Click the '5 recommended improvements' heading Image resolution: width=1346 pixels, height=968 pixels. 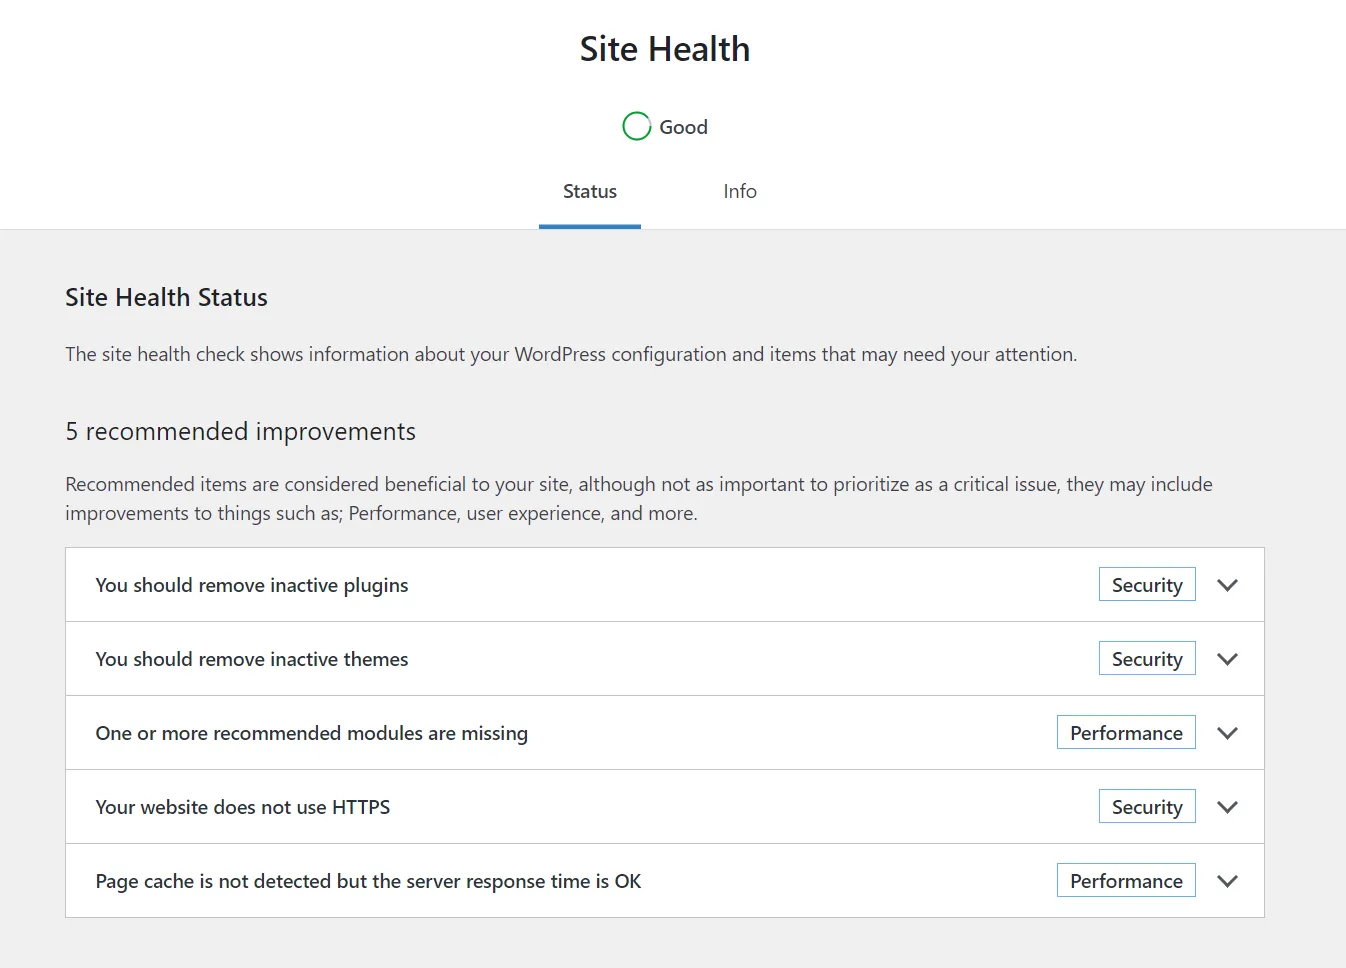pos(241,431)
